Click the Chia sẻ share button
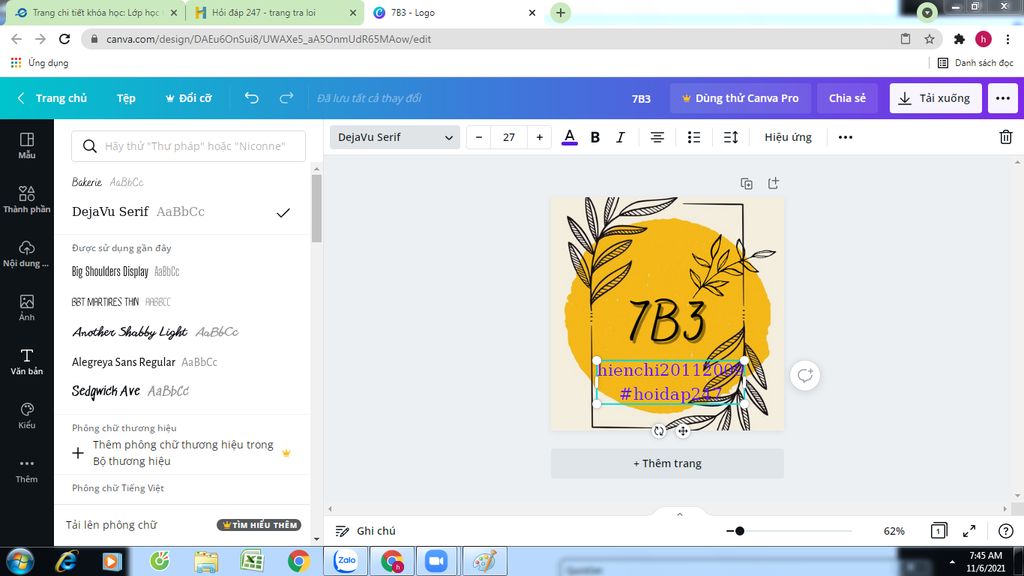 pos(847,98)
